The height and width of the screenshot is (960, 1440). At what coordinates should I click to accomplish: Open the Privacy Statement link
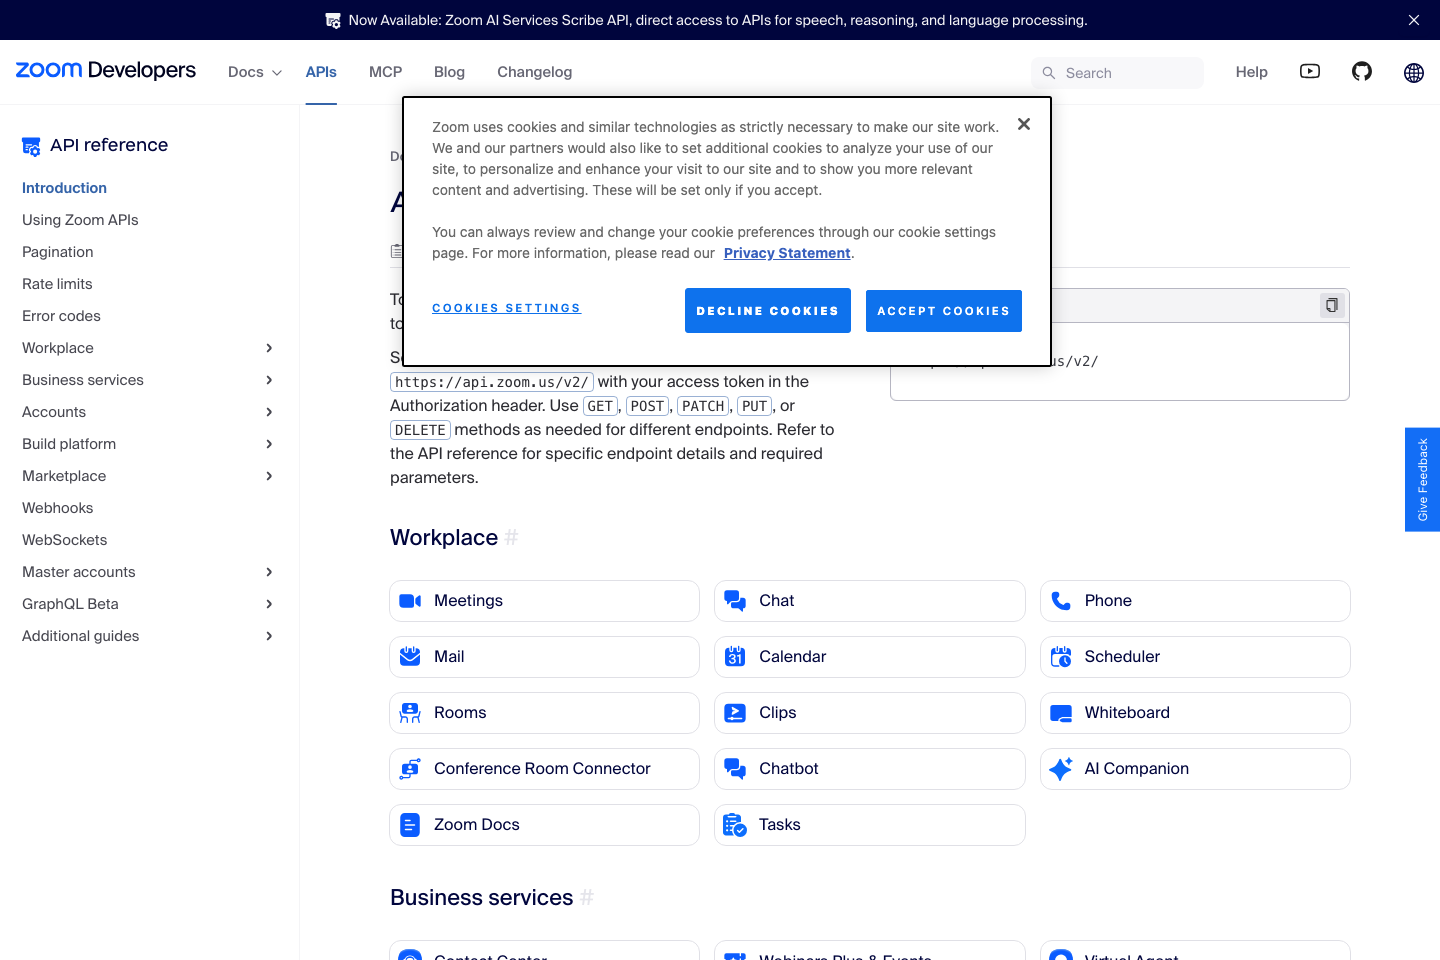click(787, 253)
